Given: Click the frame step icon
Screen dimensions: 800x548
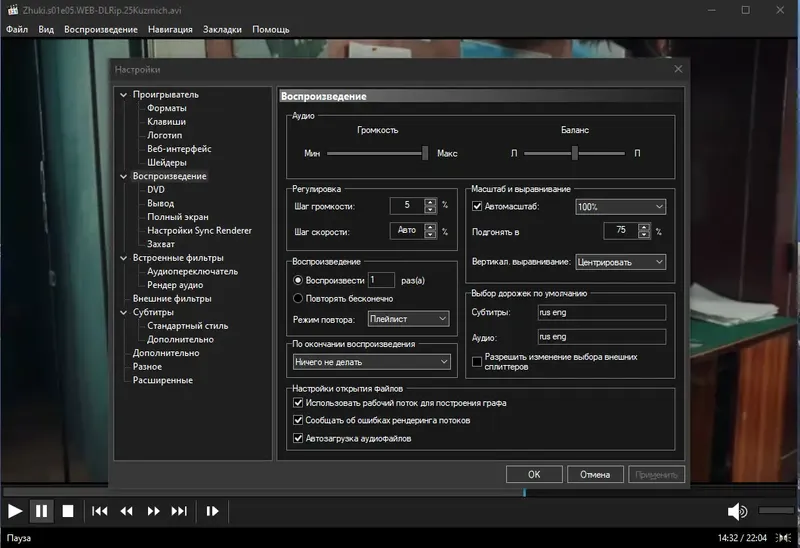Looking at the screenshot, I should click(212, 511).
